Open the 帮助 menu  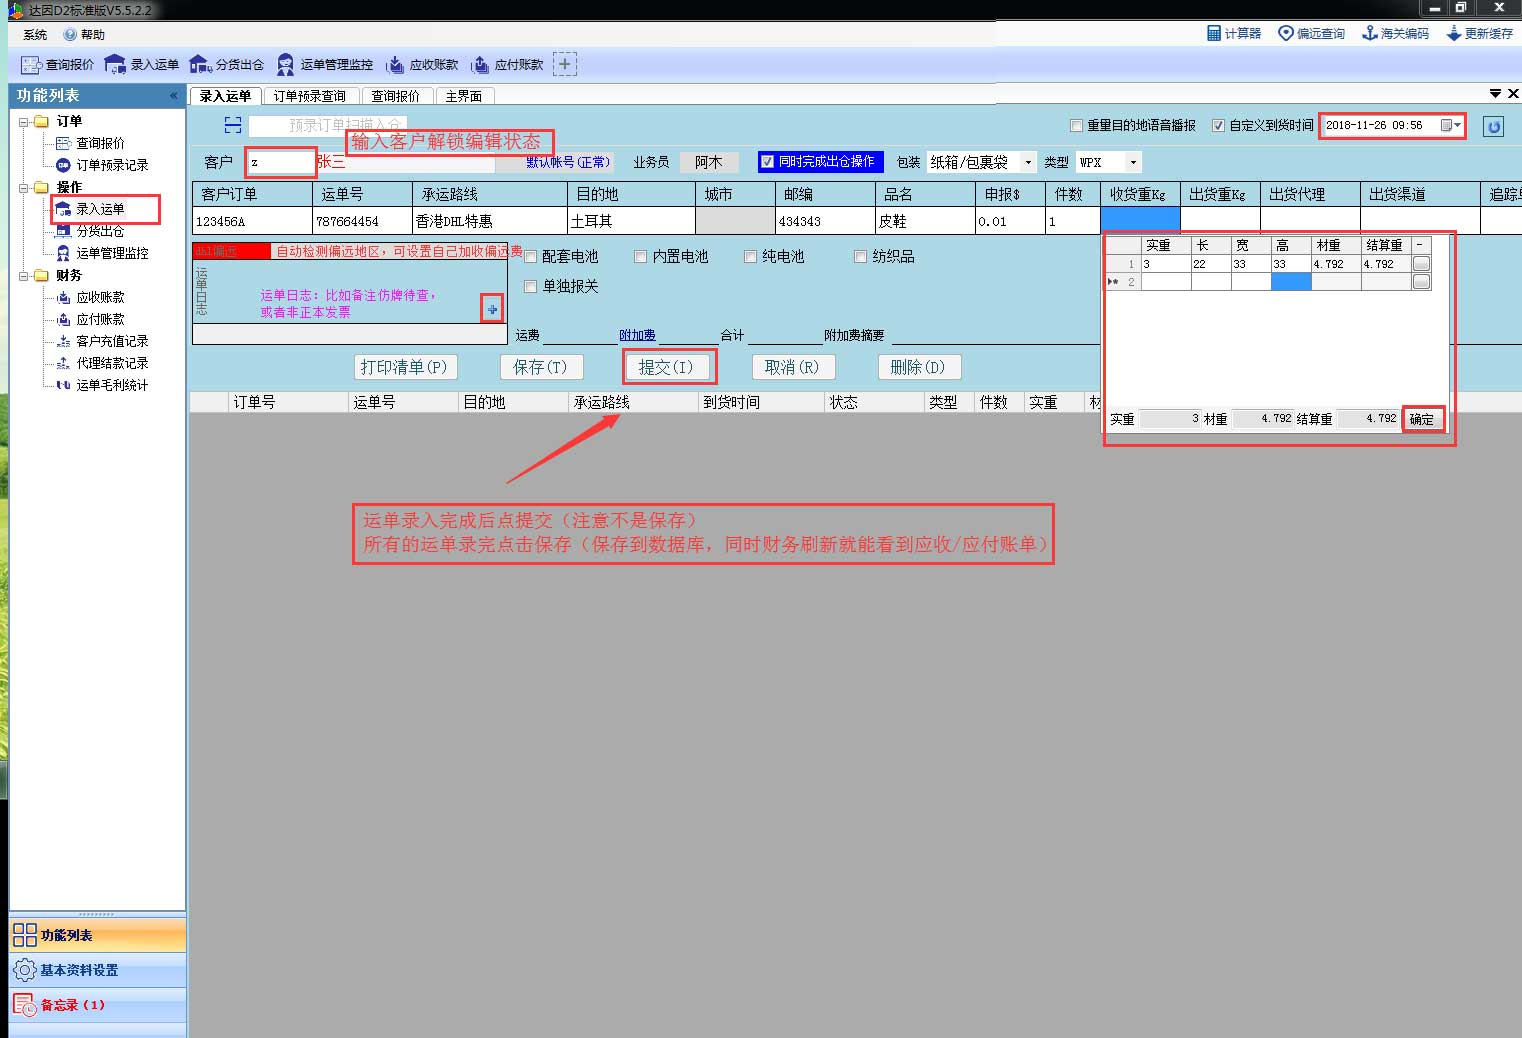85,34
